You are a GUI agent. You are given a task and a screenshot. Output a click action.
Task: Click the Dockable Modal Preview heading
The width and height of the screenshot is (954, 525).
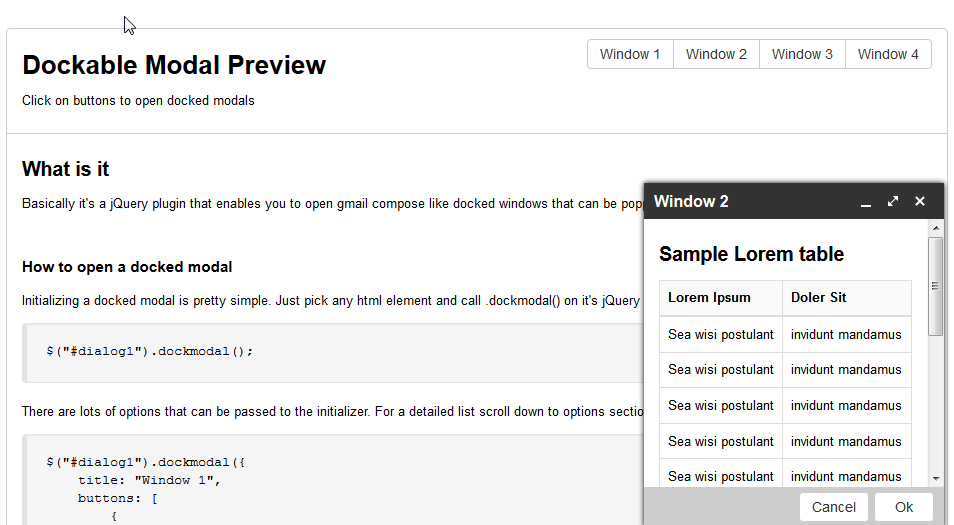coord(174,65)
